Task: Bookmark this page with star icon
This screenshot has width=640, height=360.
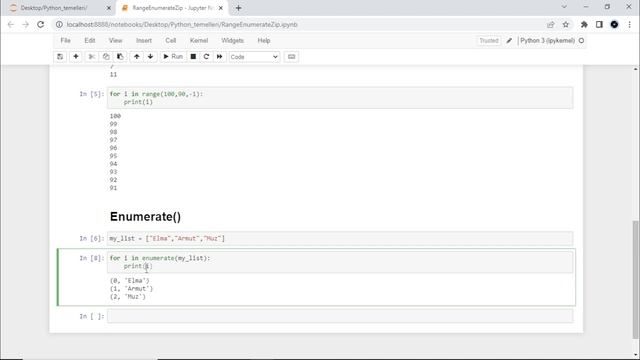Action: (566, 24)
